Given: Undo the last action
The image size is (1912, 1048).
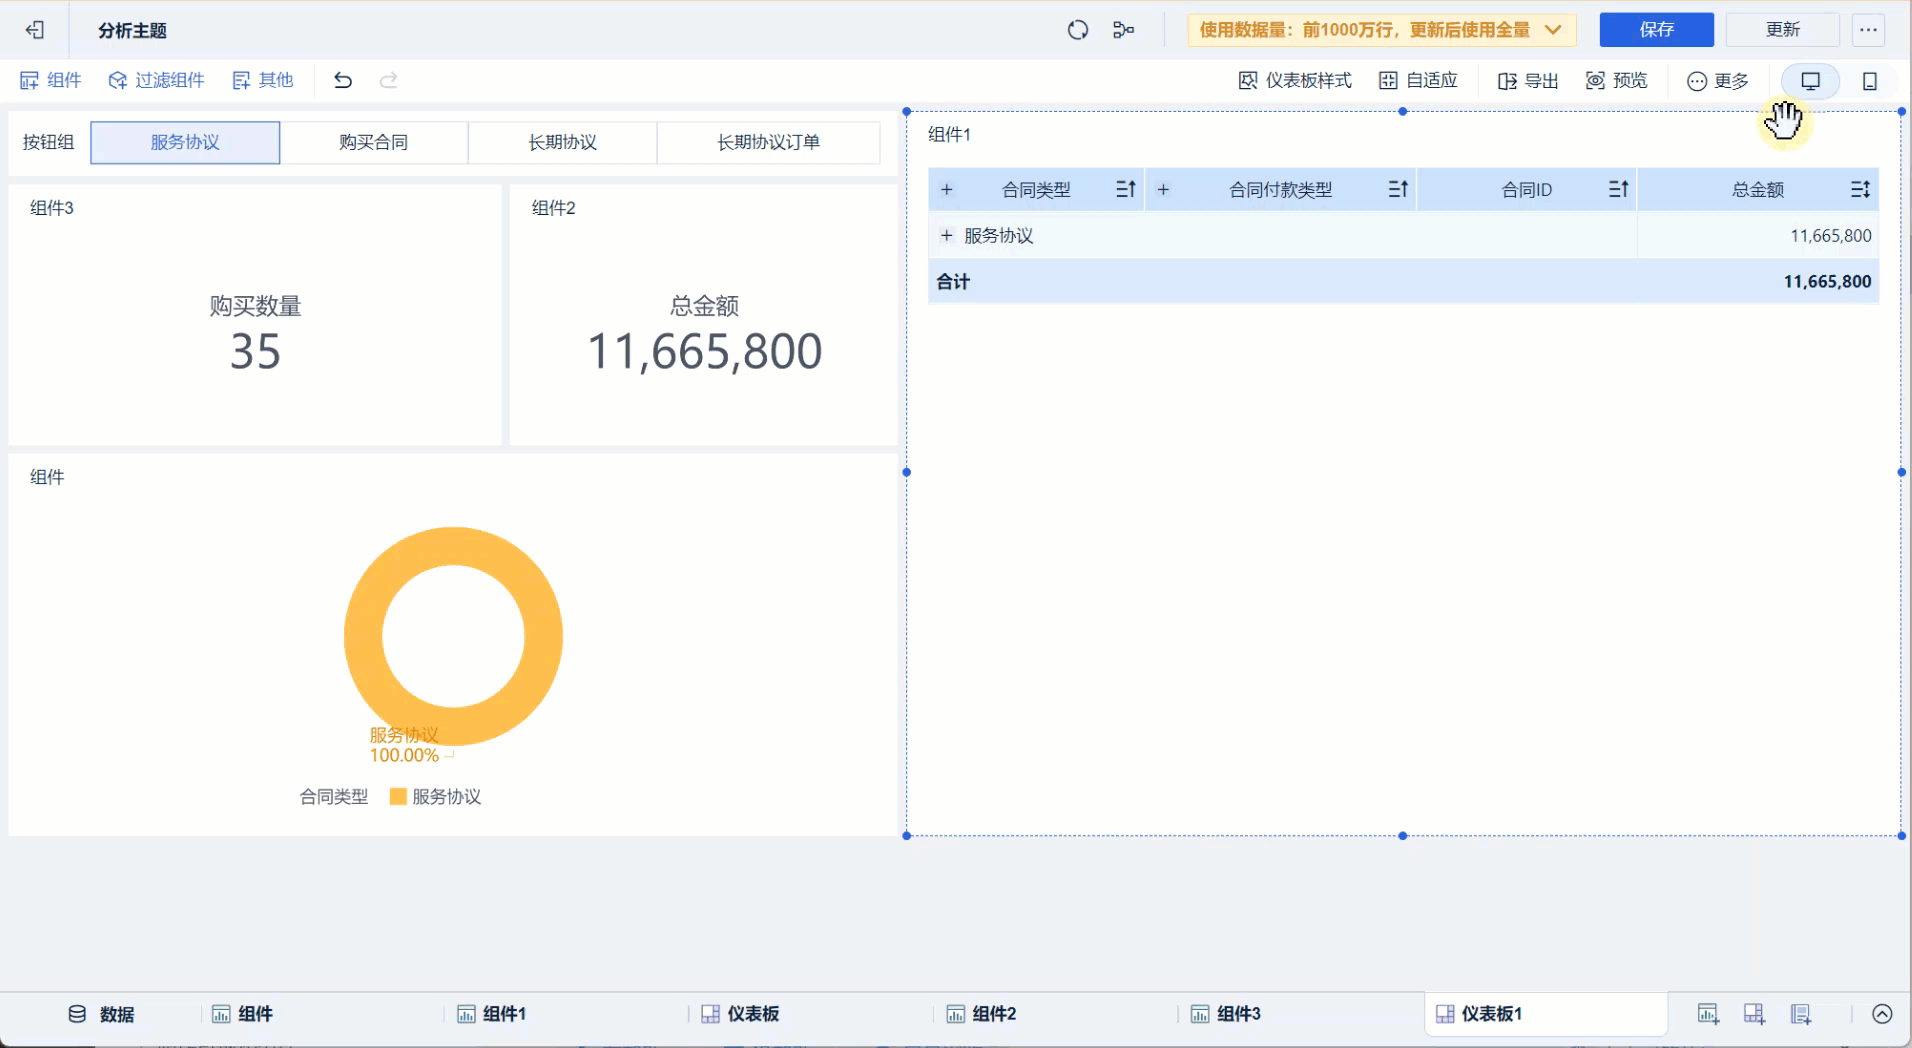Looking at the screenshot, I should [x=343, y=81].
